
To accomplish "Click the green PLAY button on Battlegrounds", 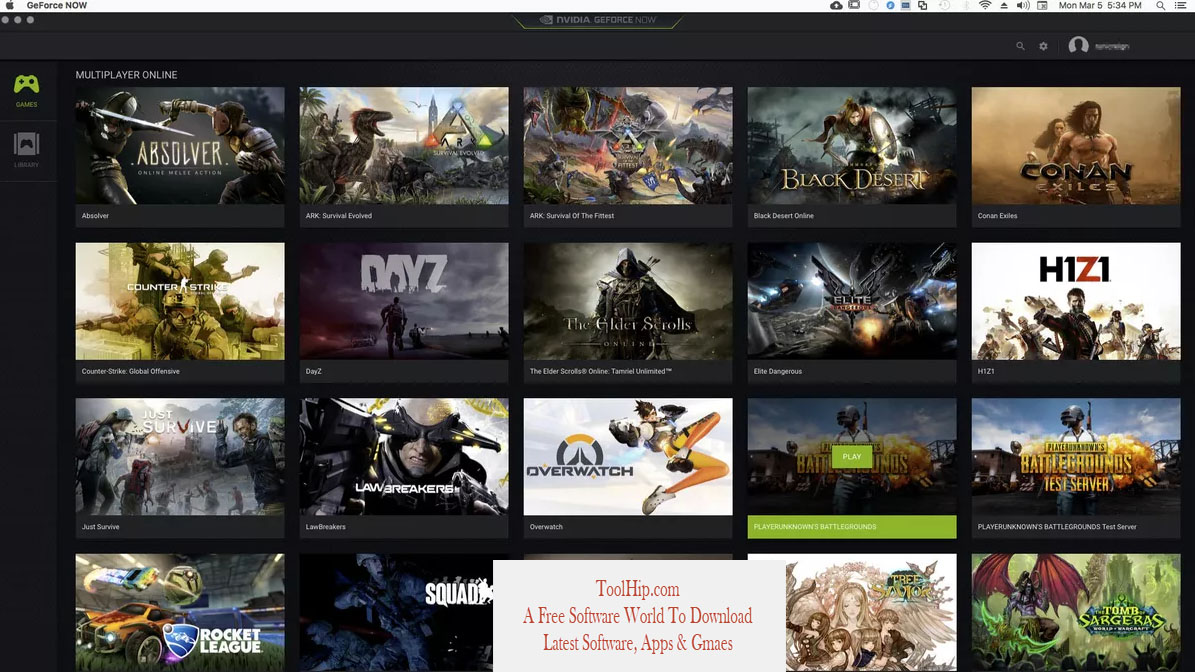I will click(x=852, y=456).
